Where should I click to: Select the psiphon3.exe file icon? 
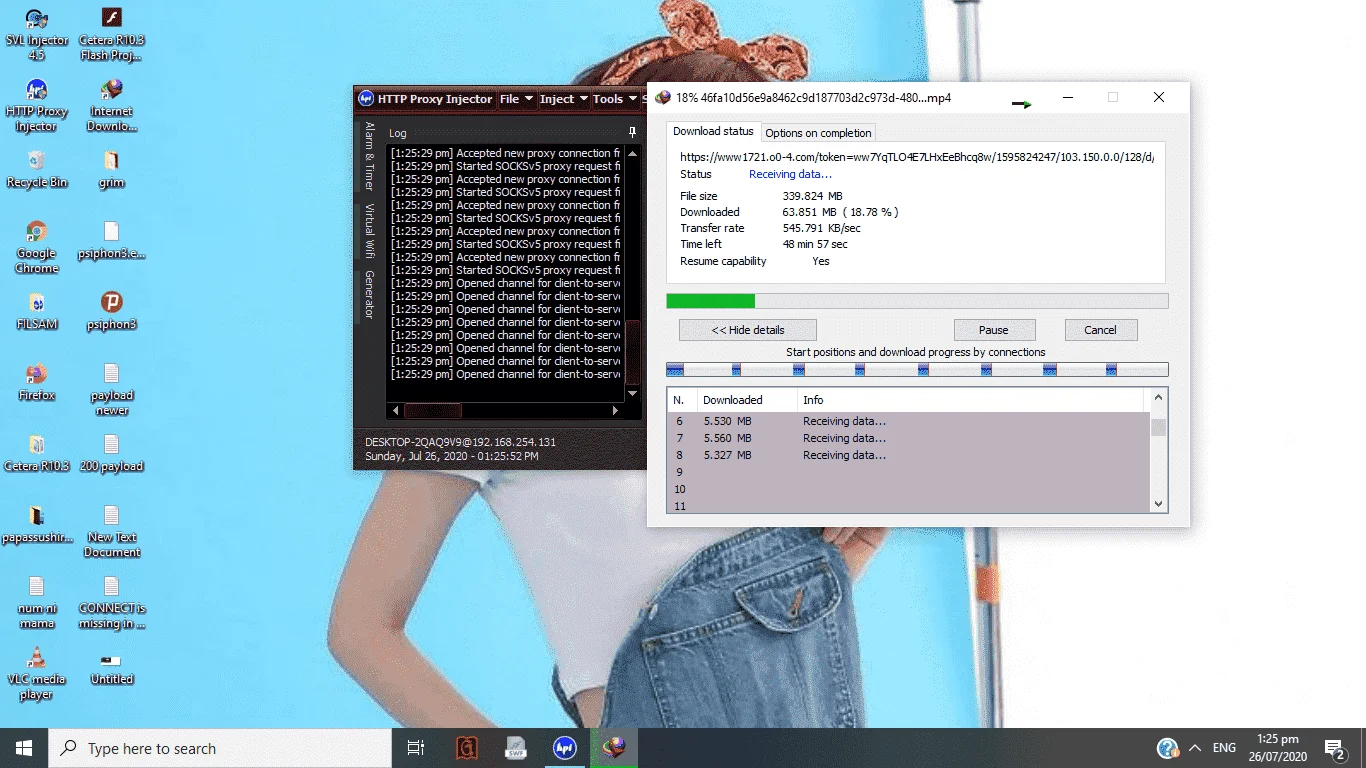pos(112,240)
